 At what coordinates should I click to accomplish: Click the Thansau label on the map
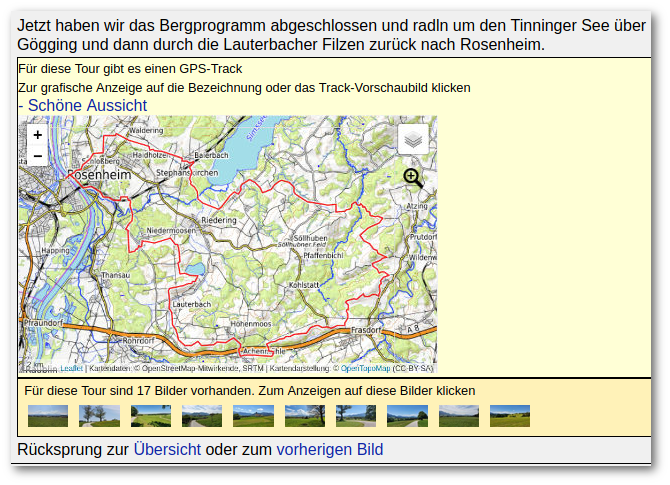tap(115, 275)
